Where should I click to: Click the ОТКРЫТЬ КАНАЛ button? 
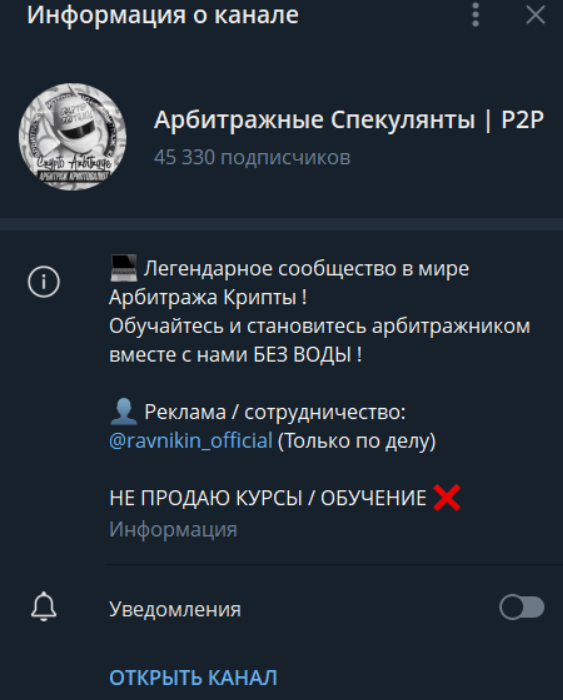[193, 677]
